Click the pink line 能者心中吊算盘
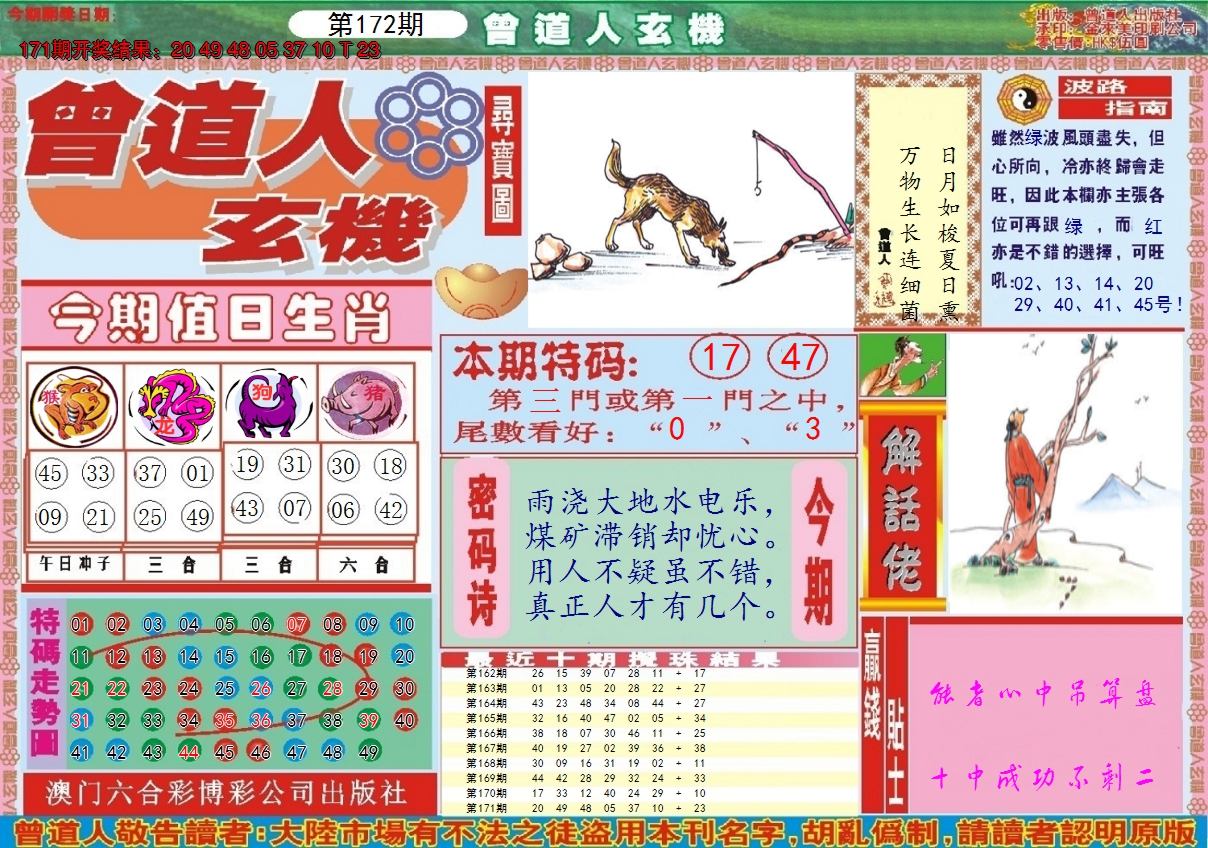The image size is (1208, 848). coord(1044,695)
